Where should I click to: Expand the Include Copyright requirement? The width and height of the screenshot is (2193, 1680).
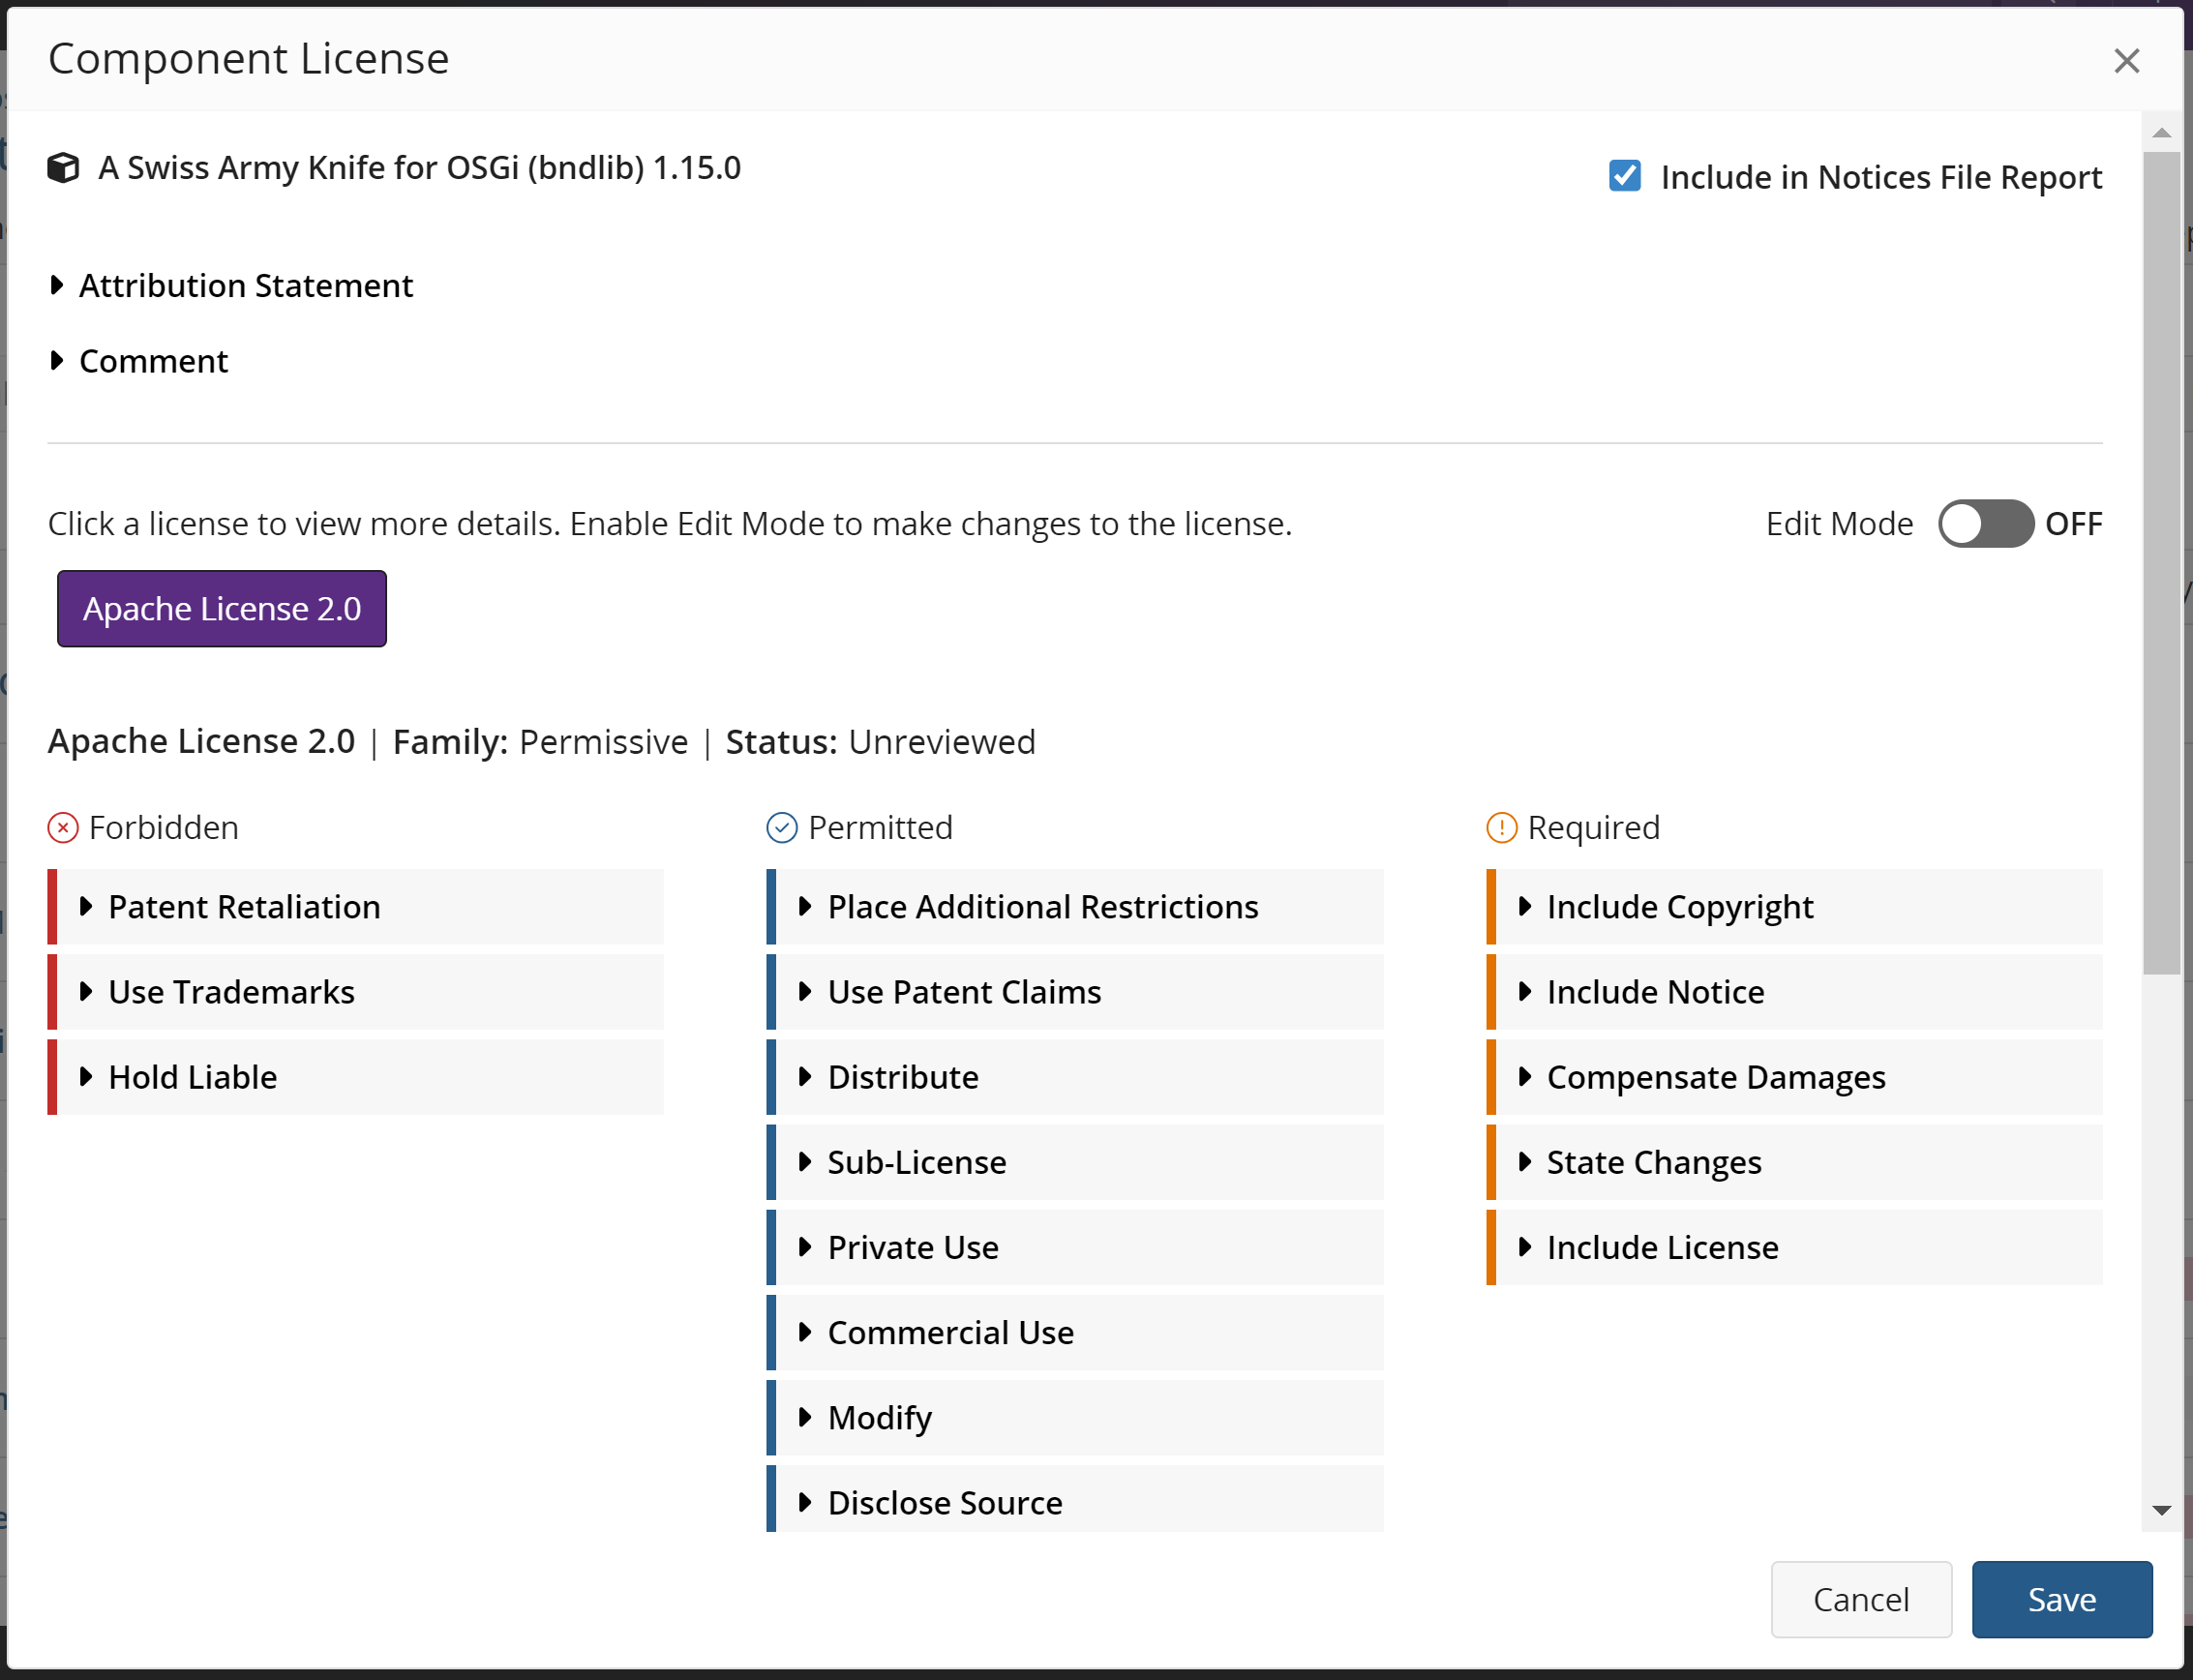tap(1526, 907)
